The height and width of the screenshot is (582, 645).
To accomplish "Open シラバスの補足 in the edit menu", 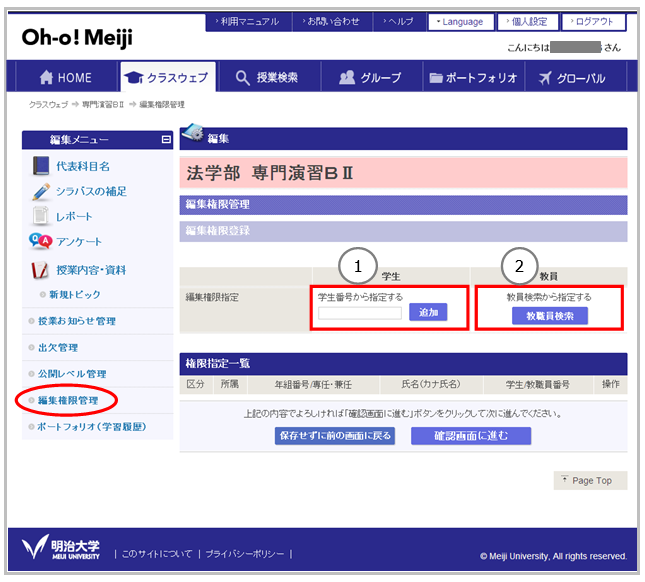I will (91, 191).
